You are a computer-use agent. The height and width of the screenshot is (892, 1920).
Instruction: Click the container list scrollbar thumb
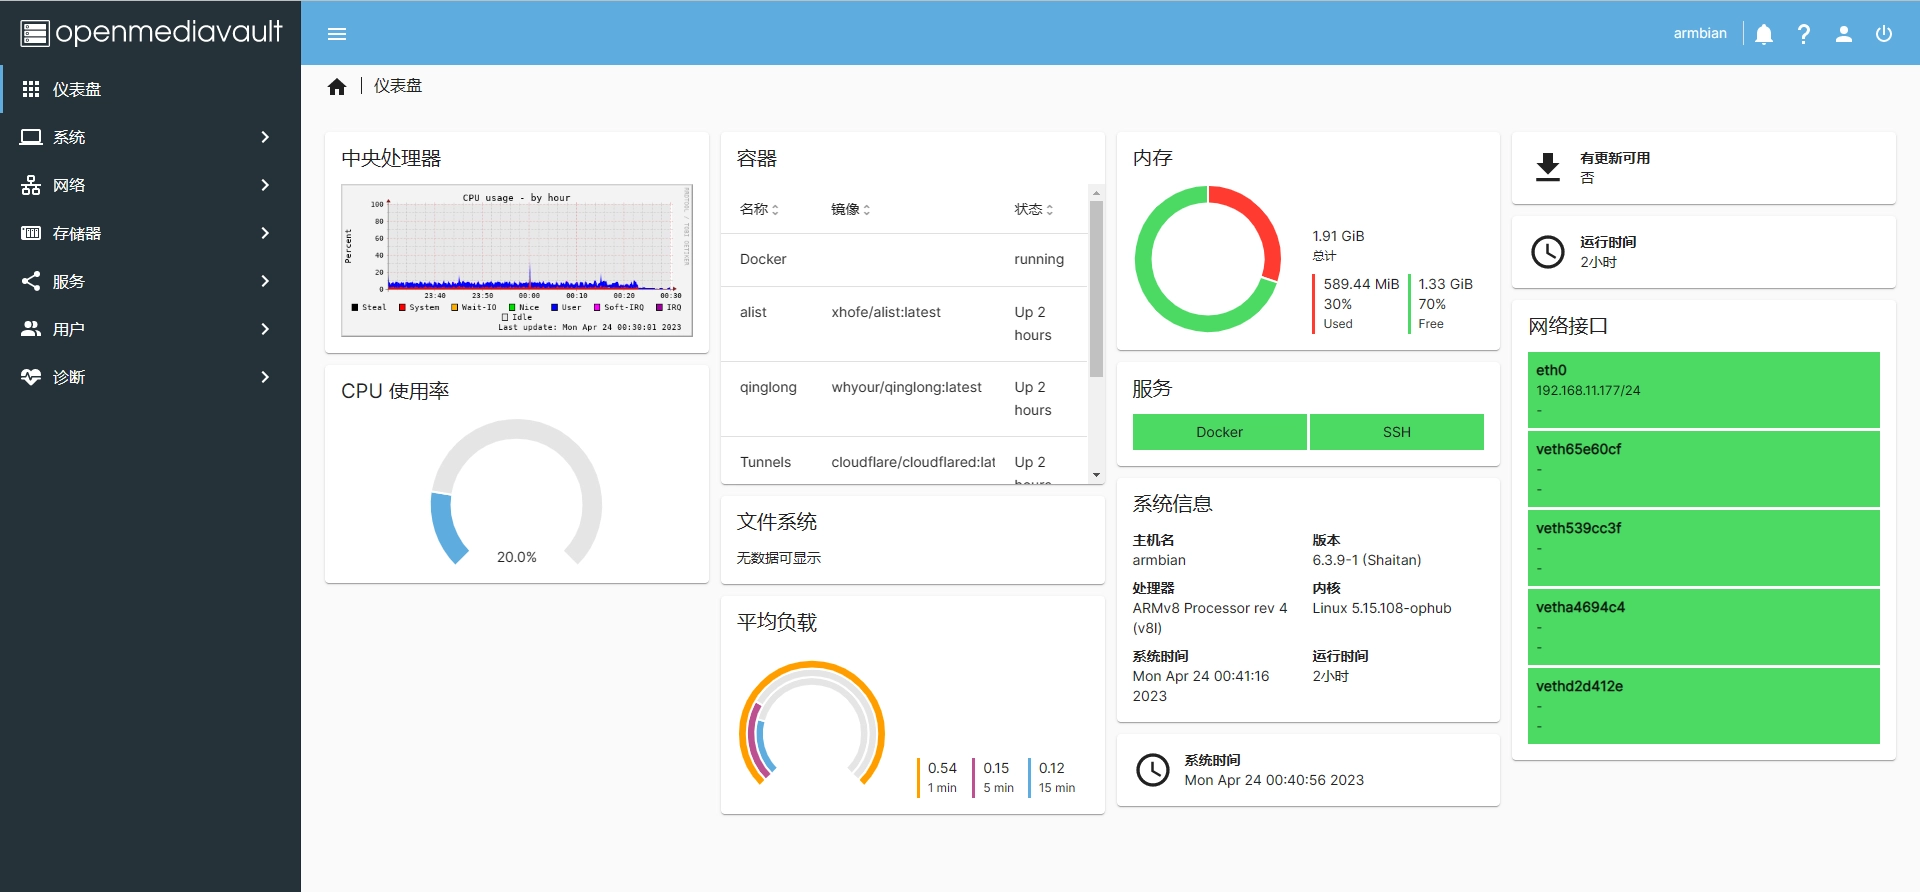click(x=1096, y=289)
